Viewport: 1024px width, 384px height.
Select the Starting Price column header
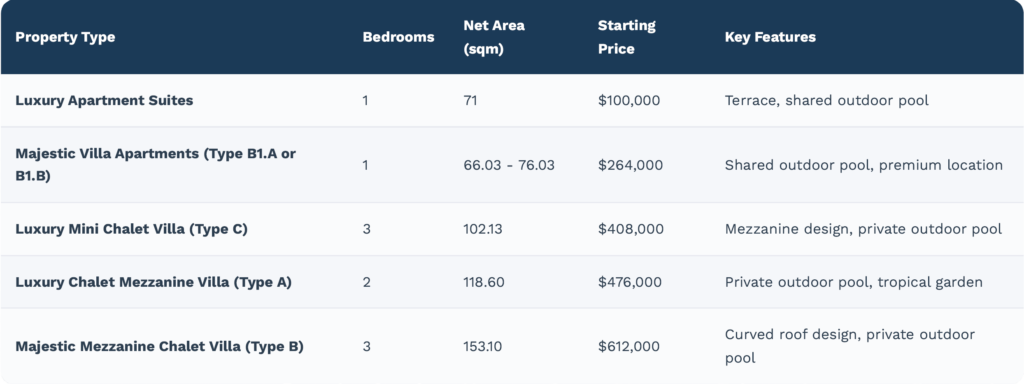(x=626, y=37)
